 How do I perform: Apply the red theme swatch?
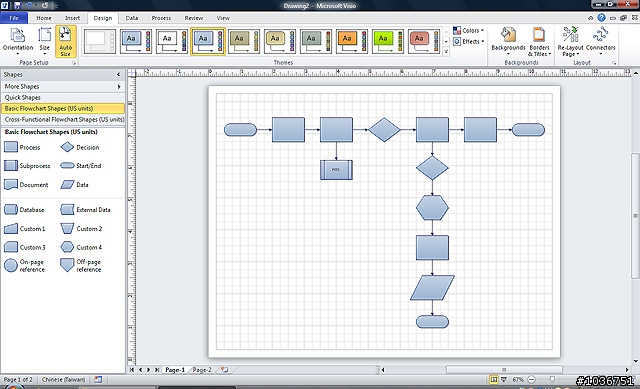coord(423,41)
